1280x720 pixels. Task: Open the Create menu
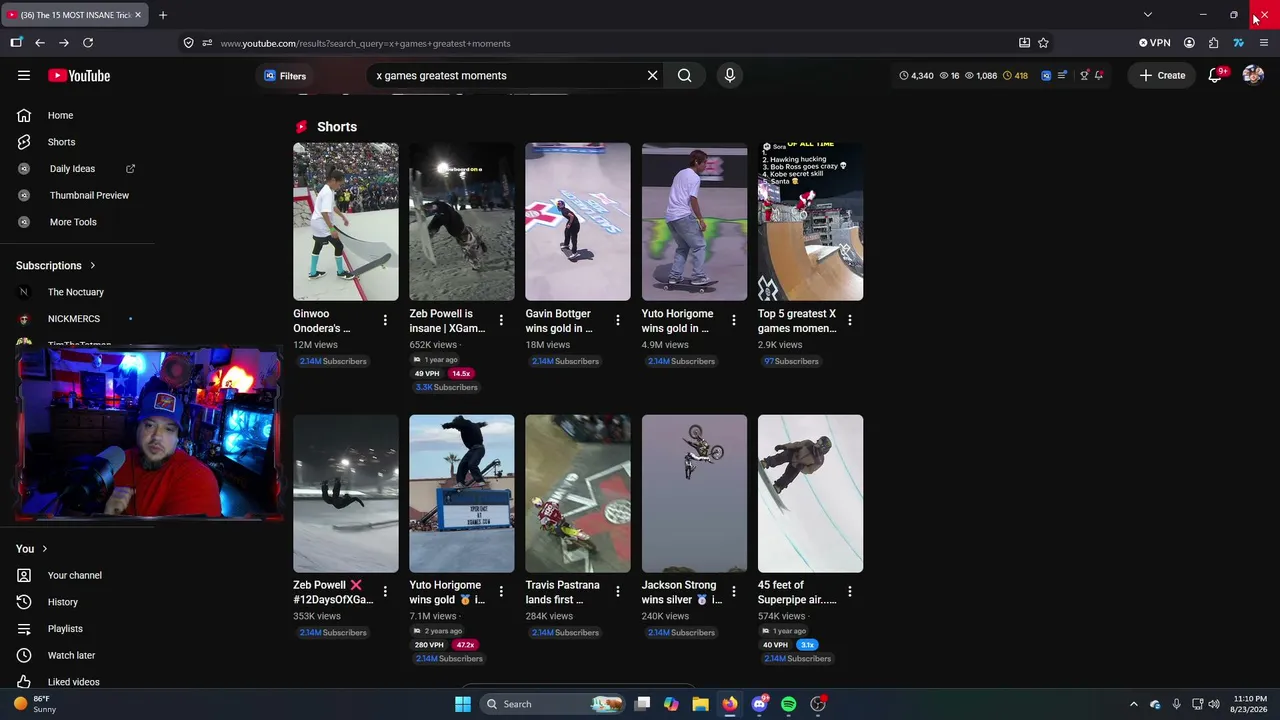coord(1162,75)
